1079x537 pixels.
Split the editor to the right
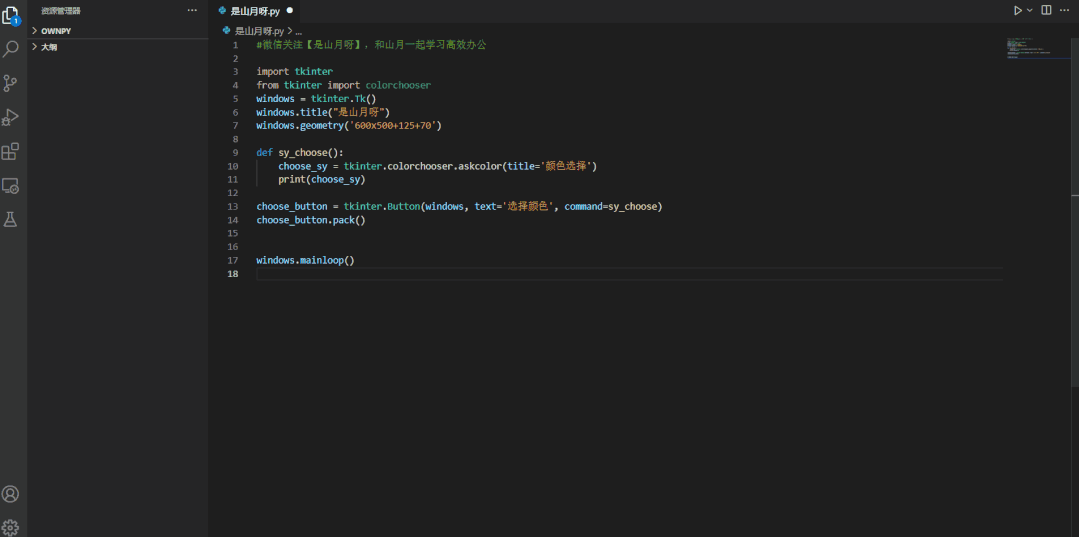click(1046, 10)
